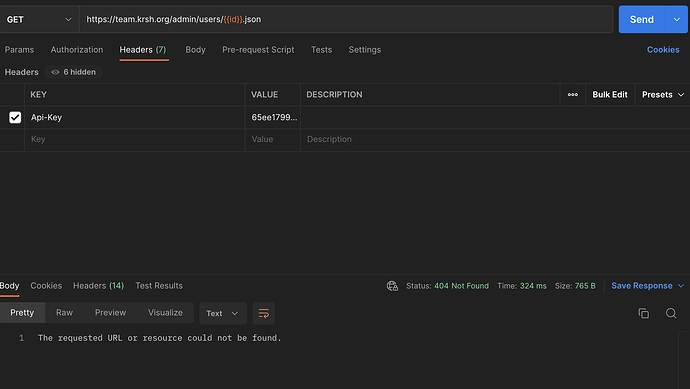690x389 pixels.
Task: View response Headers (14) tab
Action: [x=99, y=286]
